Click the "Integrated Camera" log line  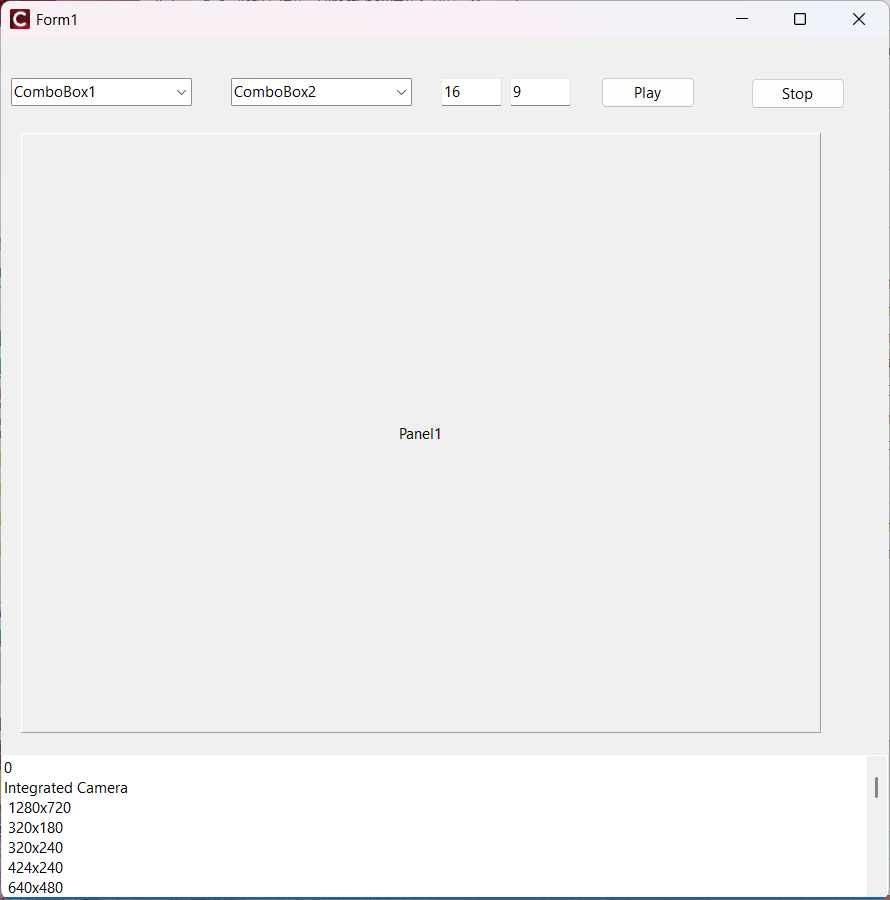(66, 788)
